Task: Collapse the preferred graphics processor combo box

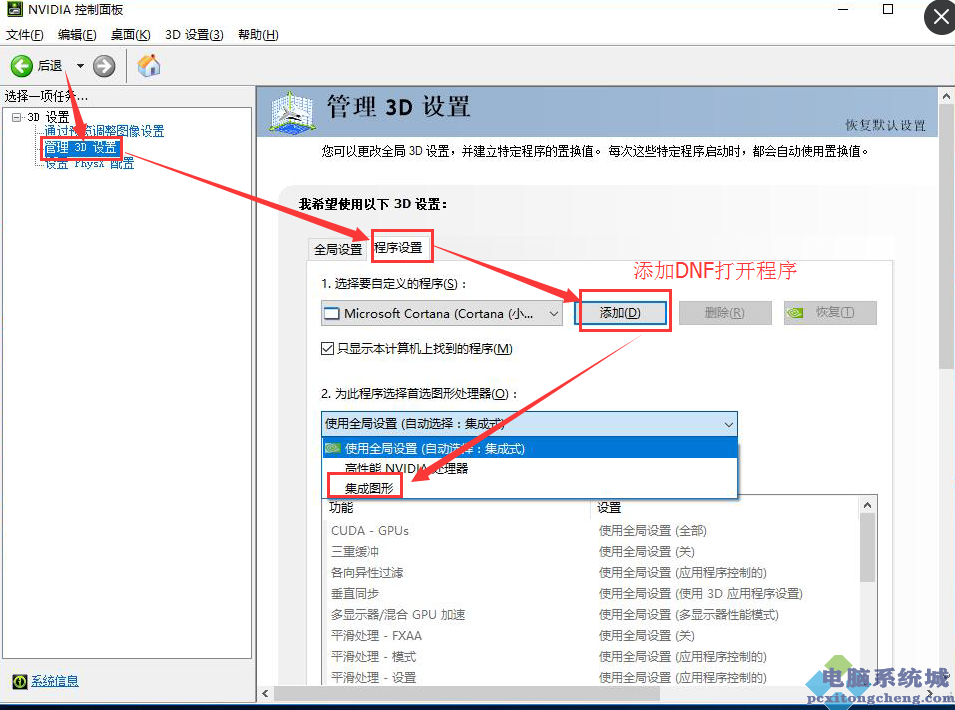Action: tap(529, 424)
